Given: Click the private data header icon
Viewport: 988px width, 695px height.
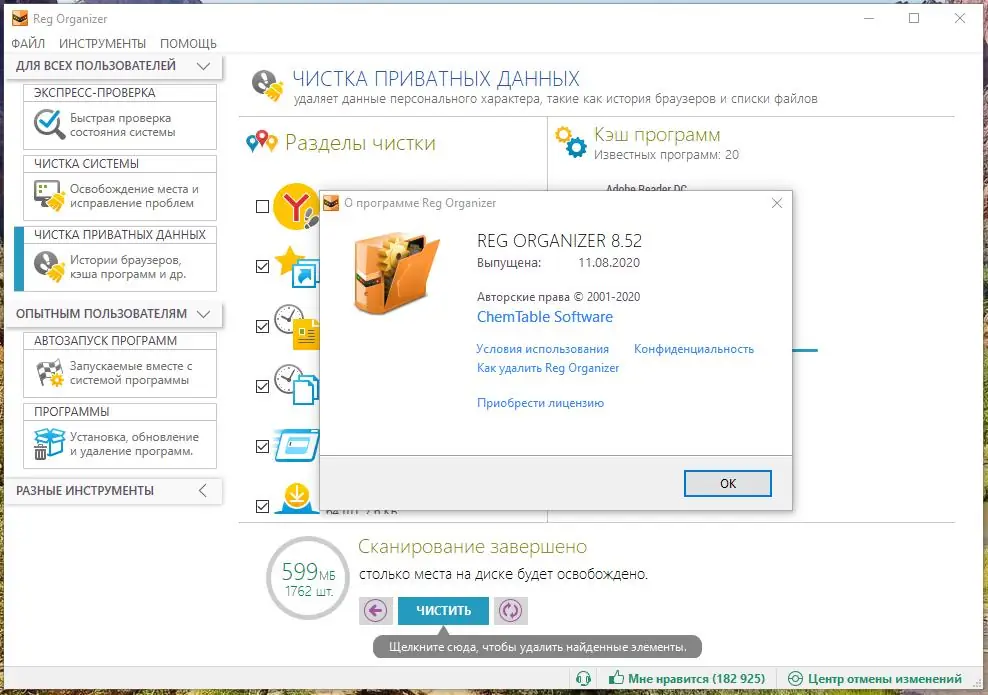Looking at the screenshot, I should click(x=267, y=85).
